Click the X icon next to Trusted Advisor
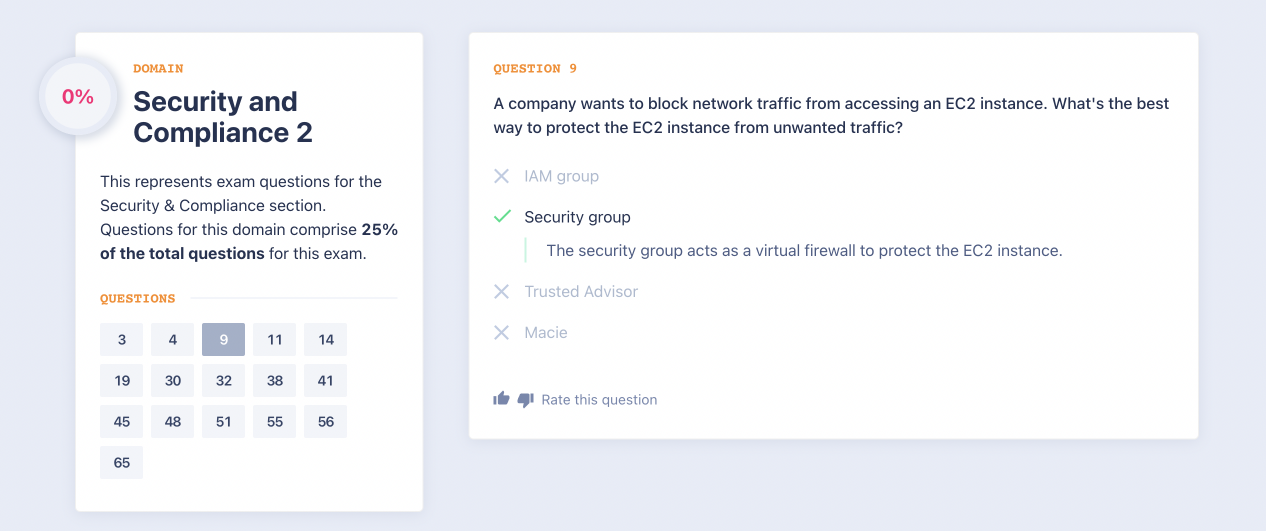Screen dimensions: 1266x531 [502, 291]
